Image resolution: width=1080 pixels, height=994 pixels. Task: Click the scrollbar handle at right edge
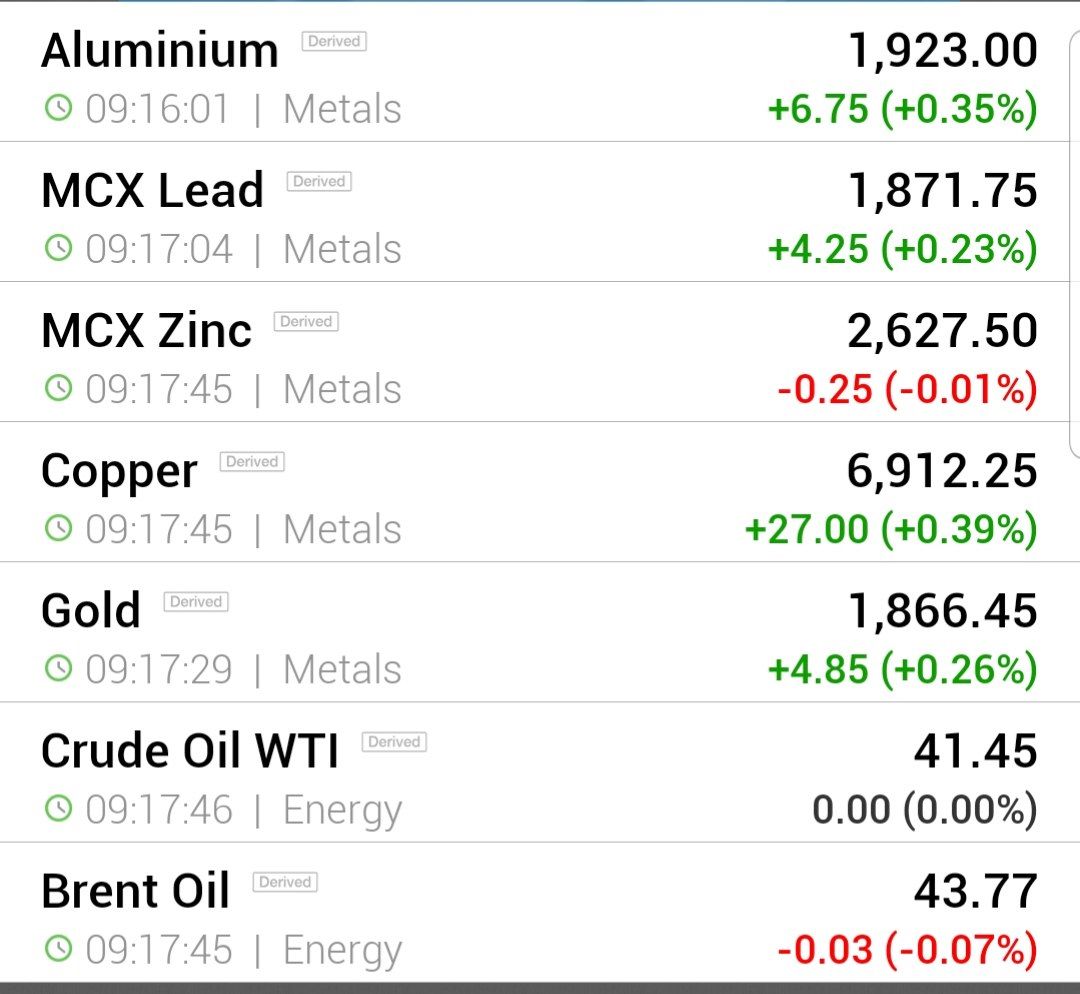tap(1074, 243)
